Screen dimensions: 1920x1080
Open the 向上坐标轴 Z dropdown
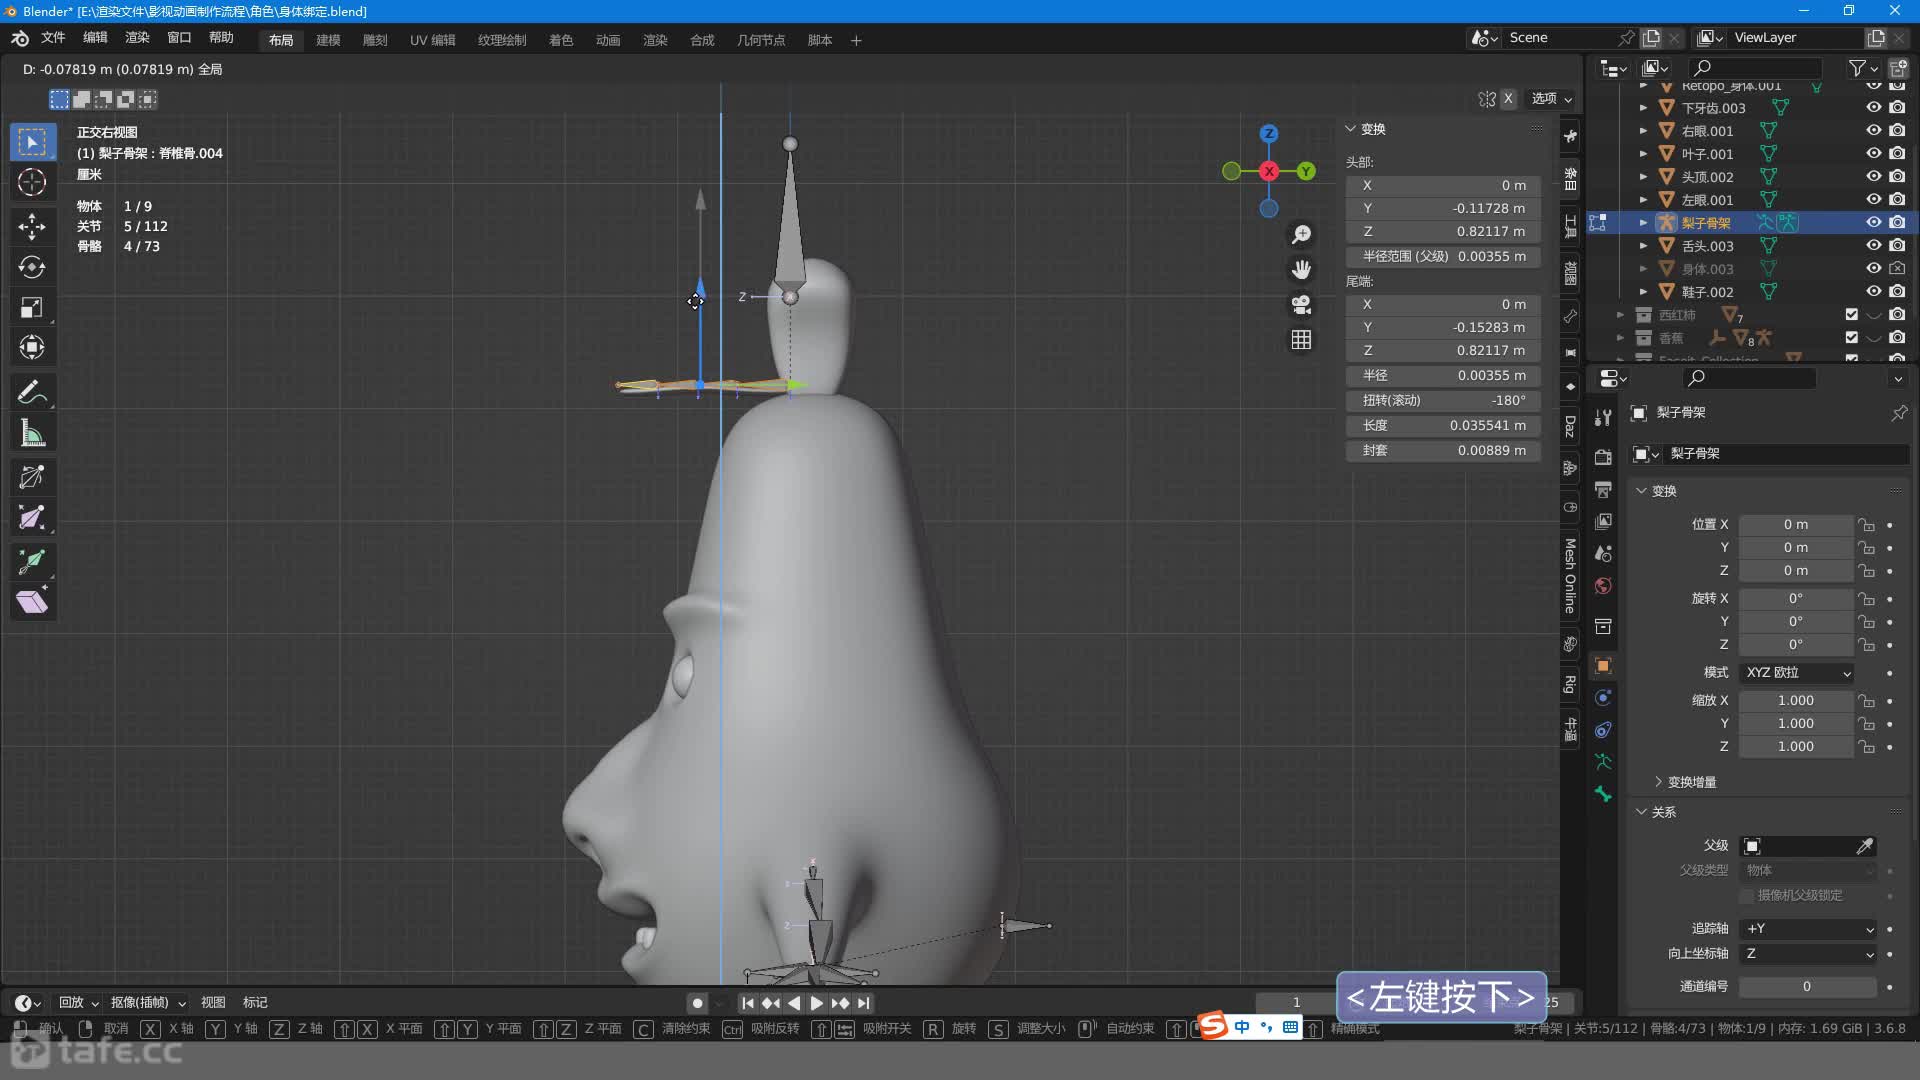1808,954
